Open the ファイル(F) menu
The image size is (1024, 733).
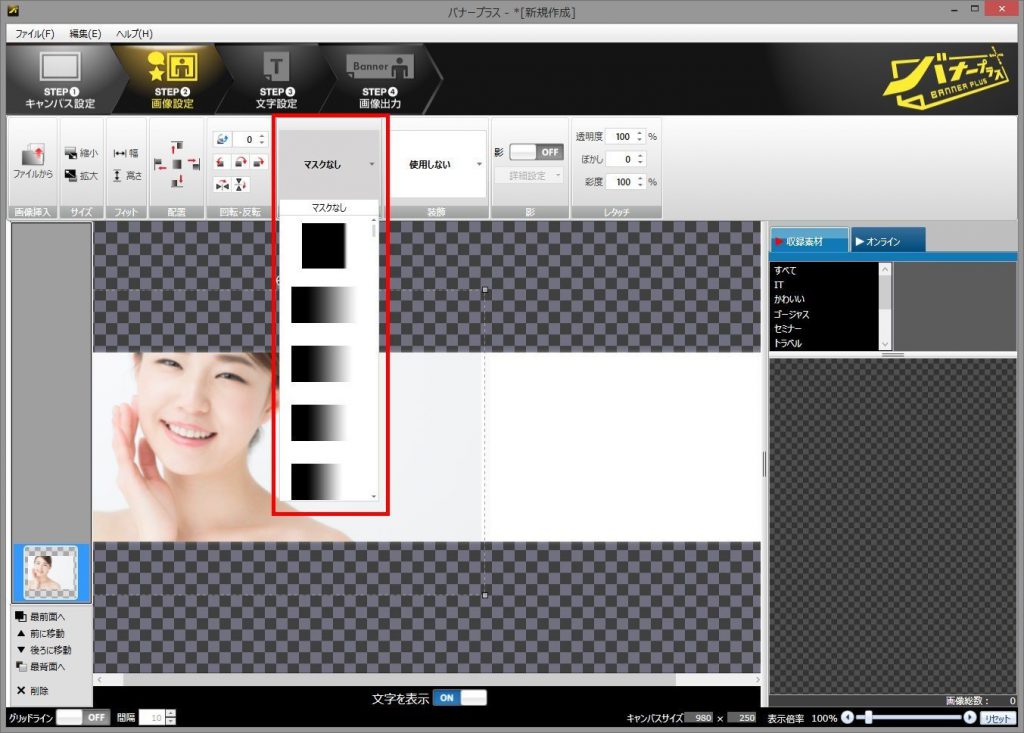click(35, 33)
